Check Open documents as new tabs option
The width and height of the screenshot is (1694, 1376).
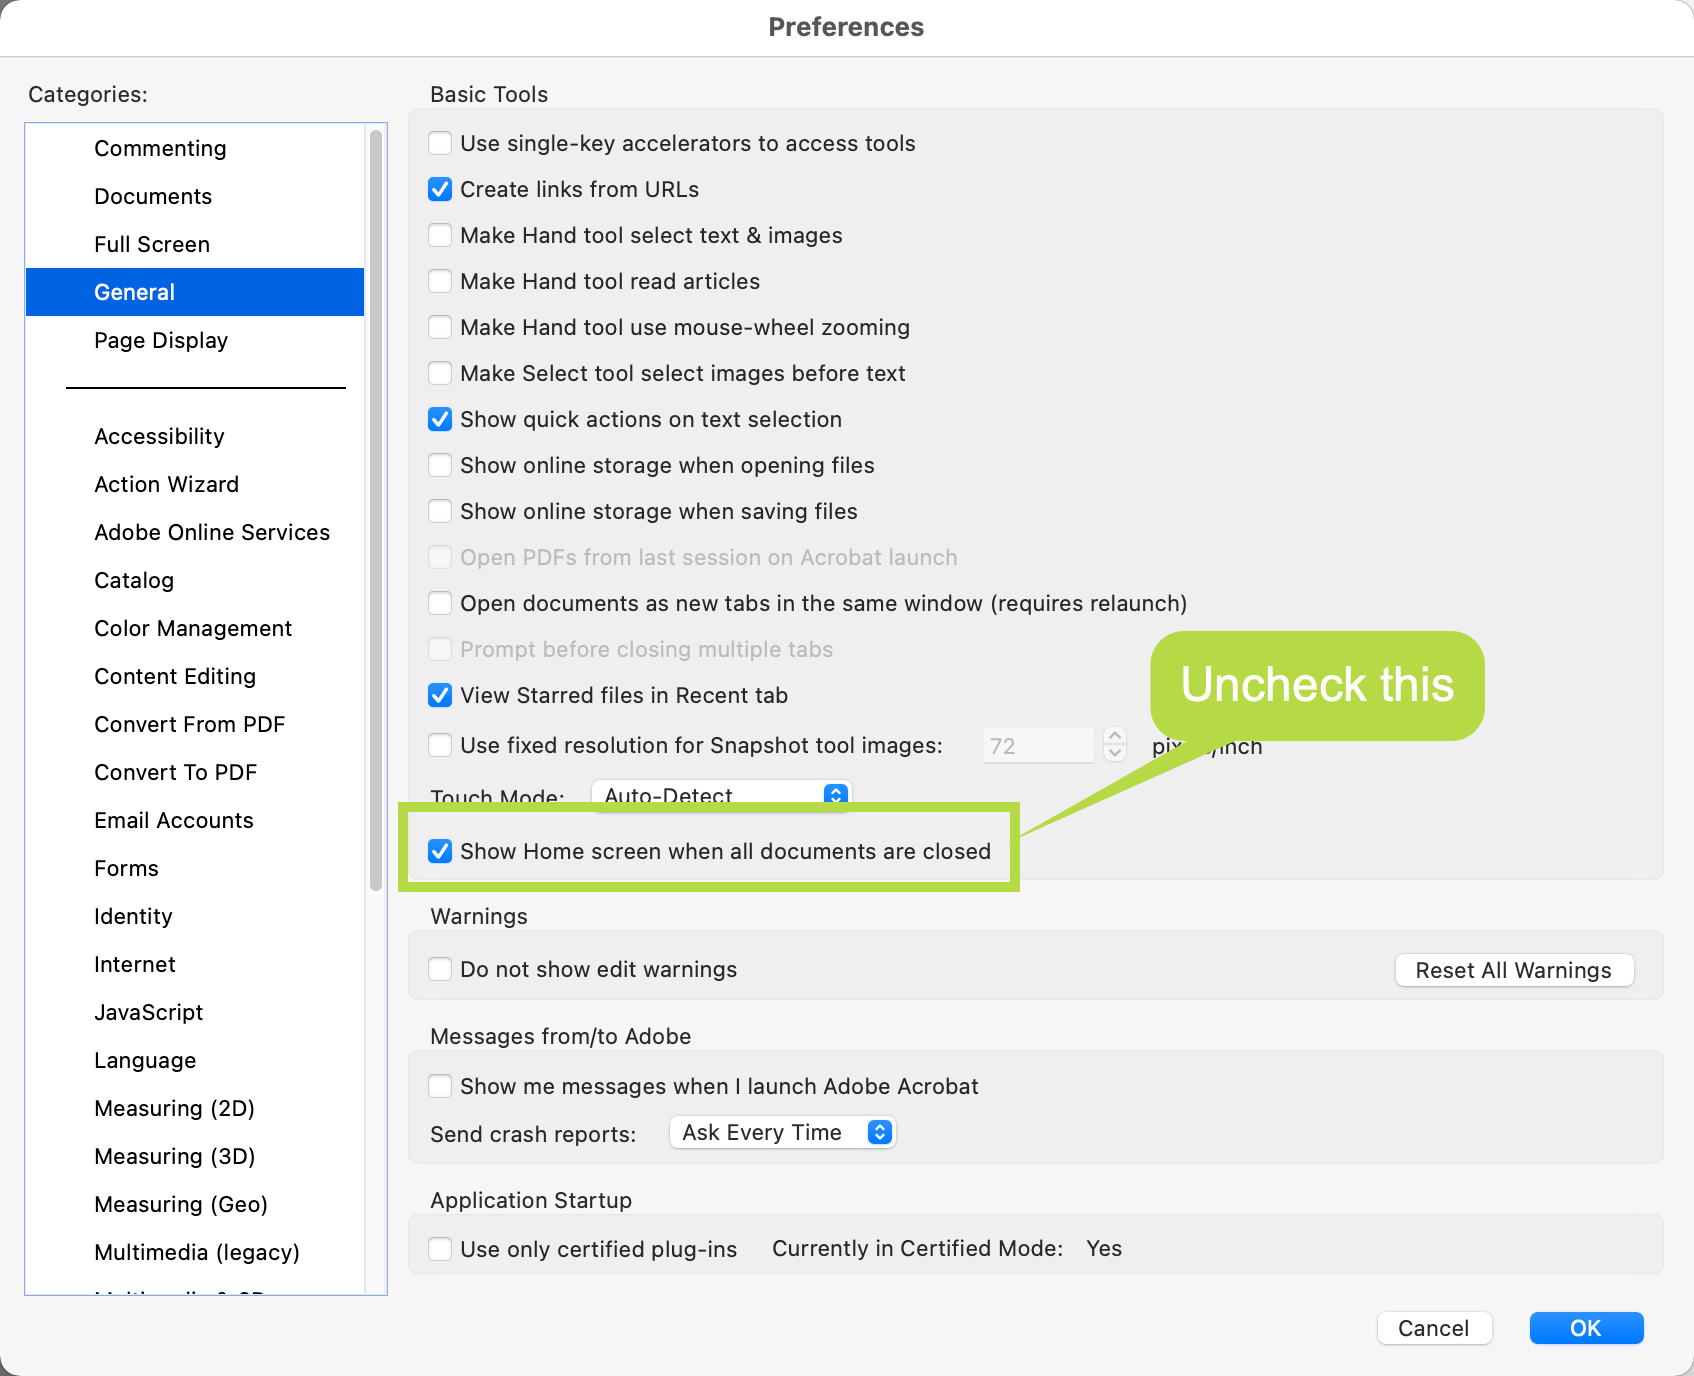(x=440, y=603)
